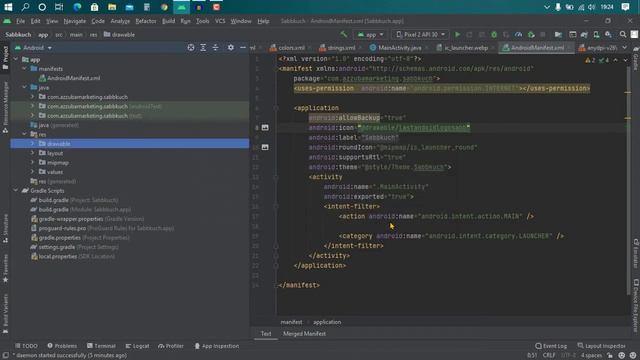Expand the values folder node
The height and width of the screenshot is (360, 640).
pyautogui.click(x=32, y=172)
